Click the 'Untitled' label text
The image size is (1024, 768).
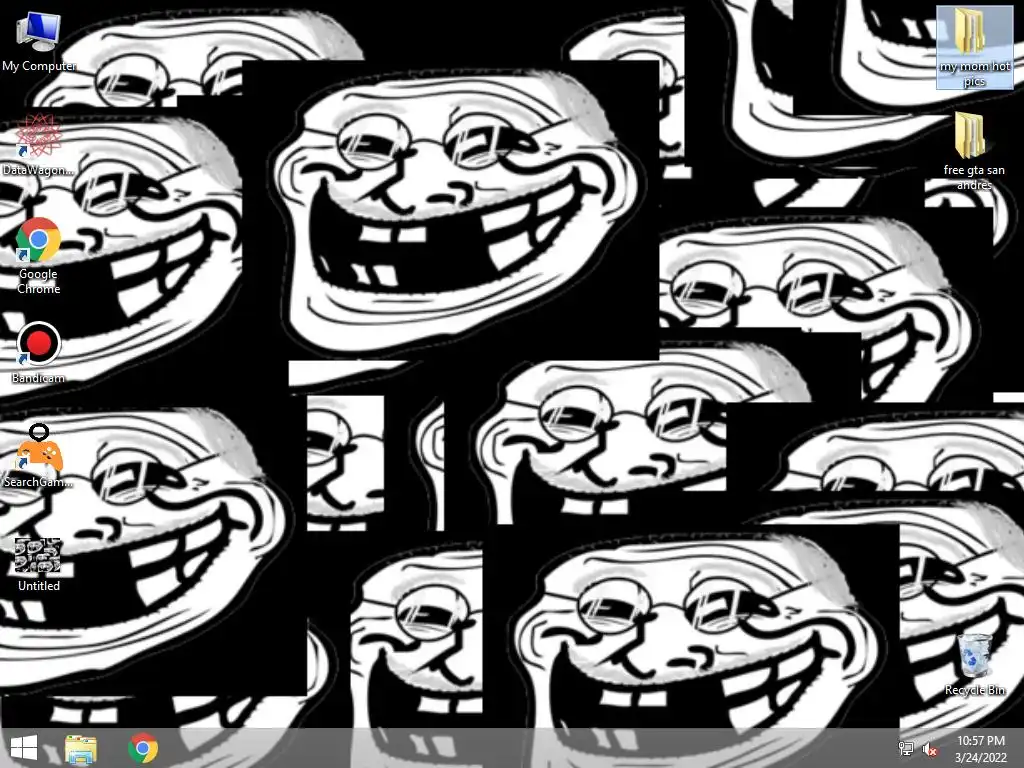39,586
